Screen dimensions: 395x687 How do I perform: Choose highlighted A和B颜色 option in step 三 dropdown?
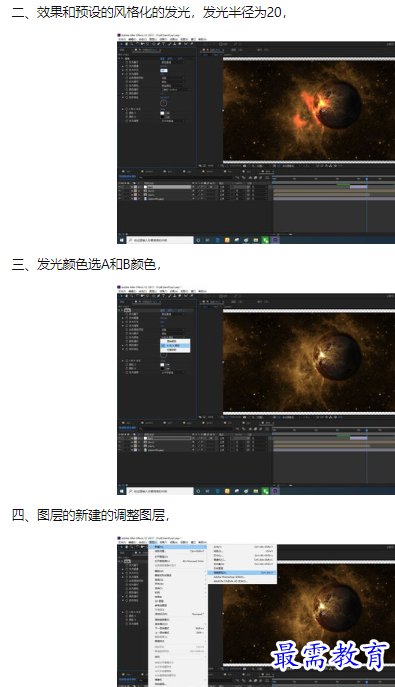tap(175, 346)
